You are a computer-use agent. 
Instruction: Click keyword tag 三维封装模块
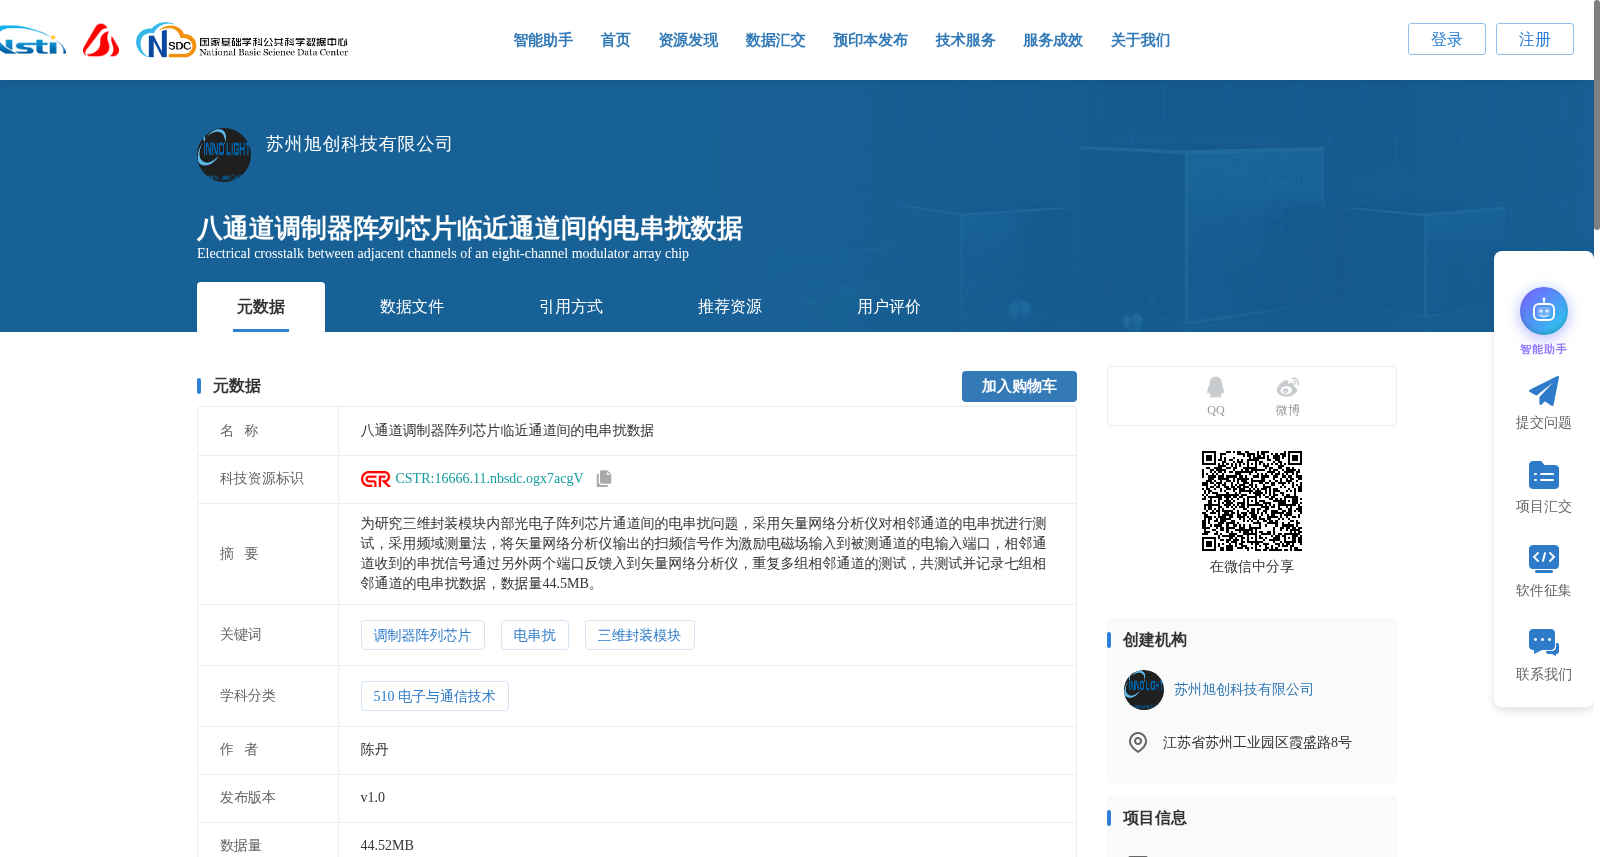(639, 635)
